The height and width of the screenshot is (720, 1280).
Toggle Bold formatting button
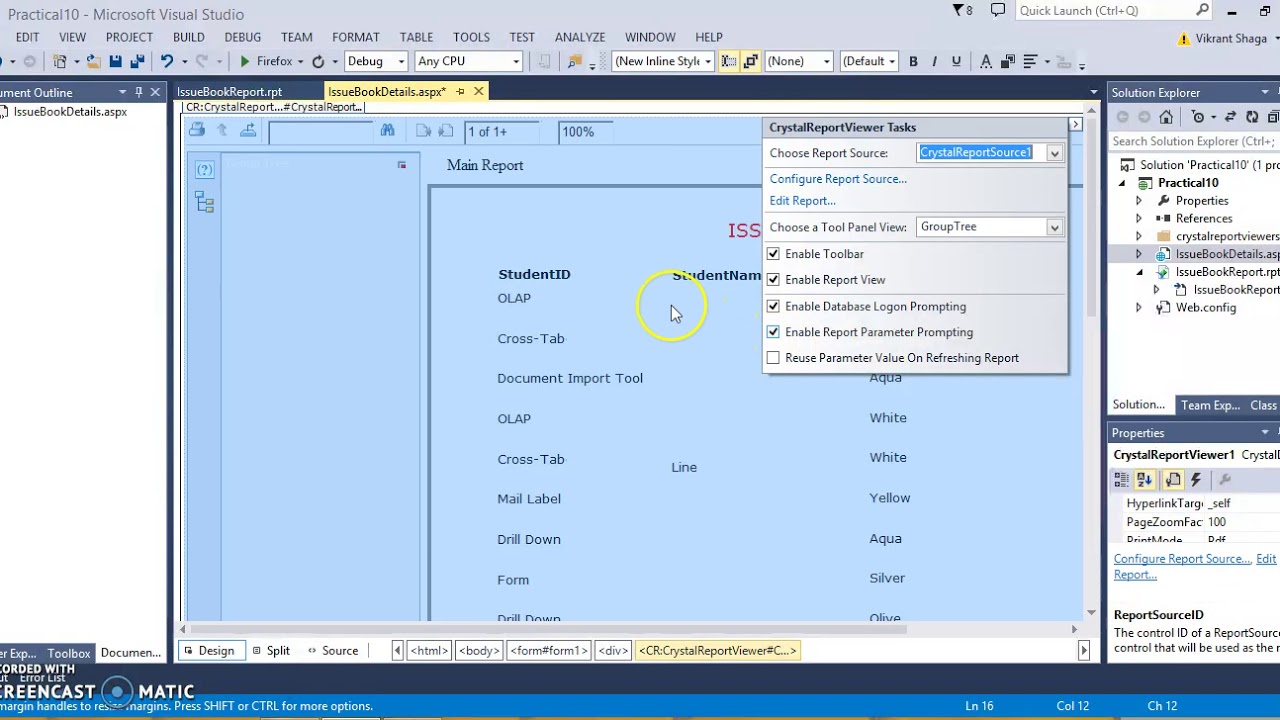point(913,62)
